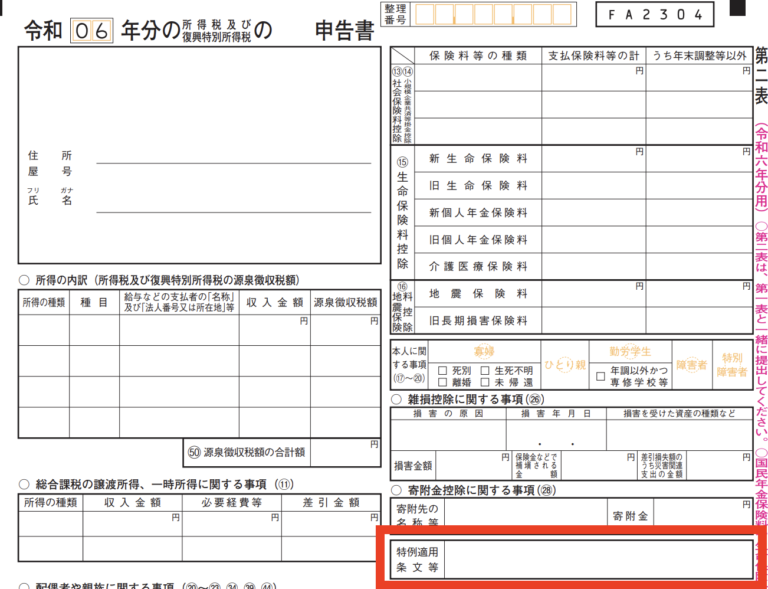The image size is (768, 589).
Task: Circle the 特別障害者 option
Action: [x=732, y=365]
